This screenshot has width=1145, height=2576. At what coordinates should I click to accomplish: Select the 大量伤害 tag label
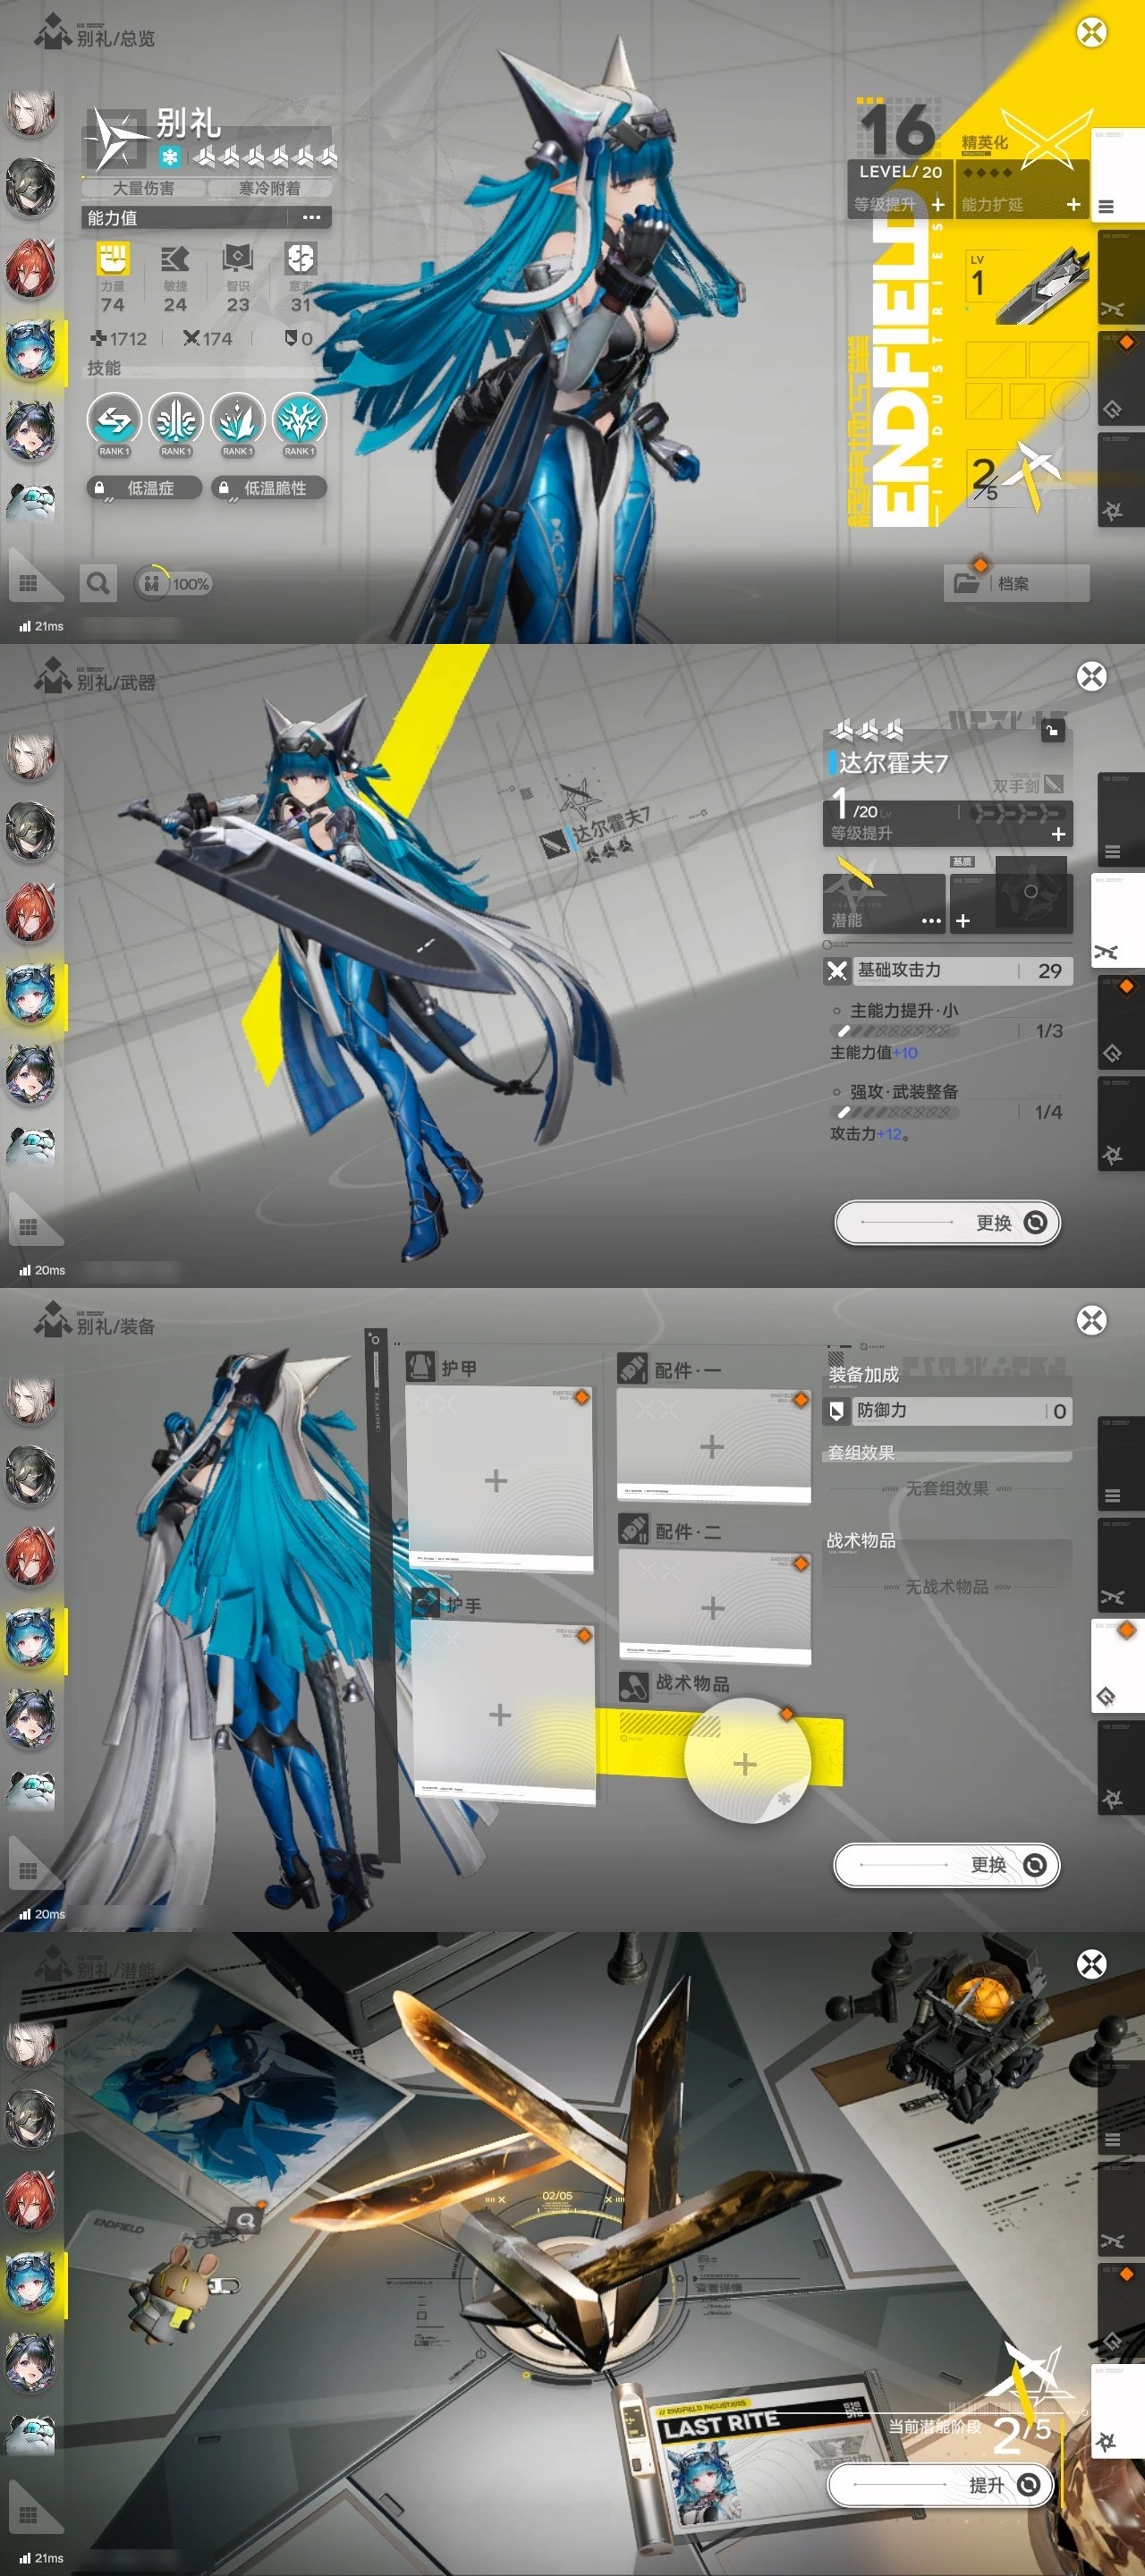point(143,188)
